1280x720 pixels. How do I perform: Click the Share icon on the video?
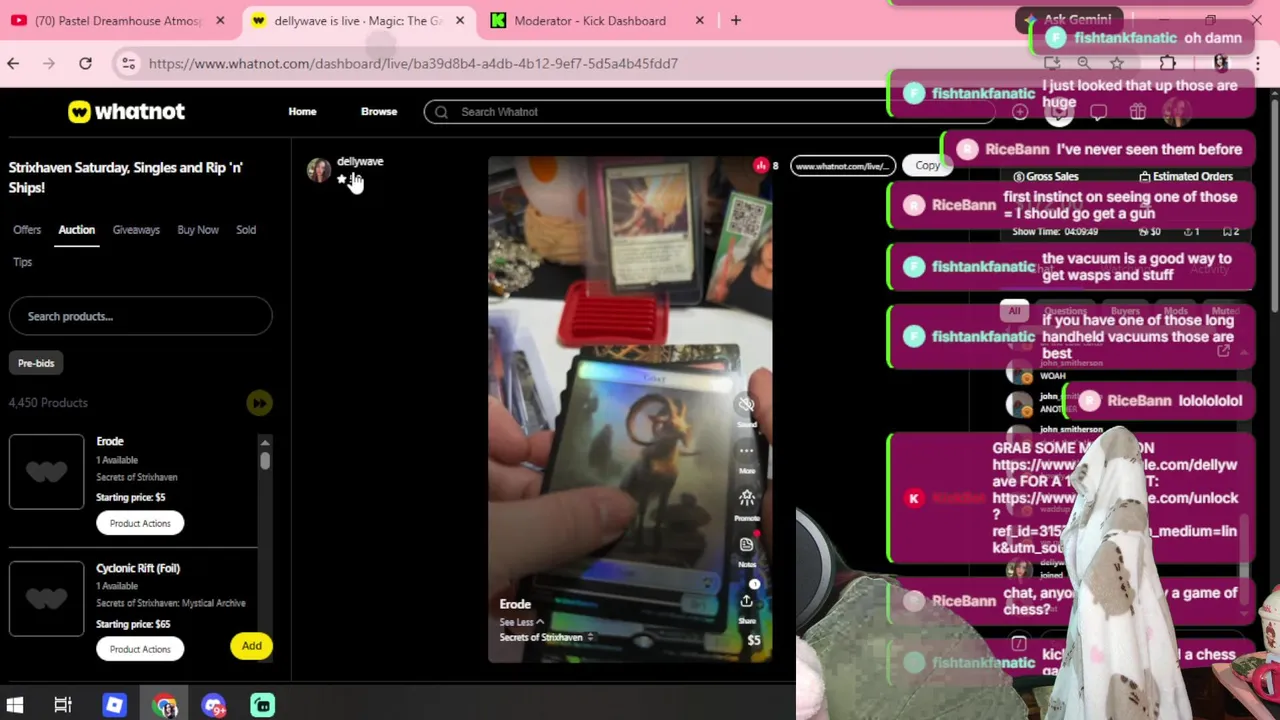746,601
